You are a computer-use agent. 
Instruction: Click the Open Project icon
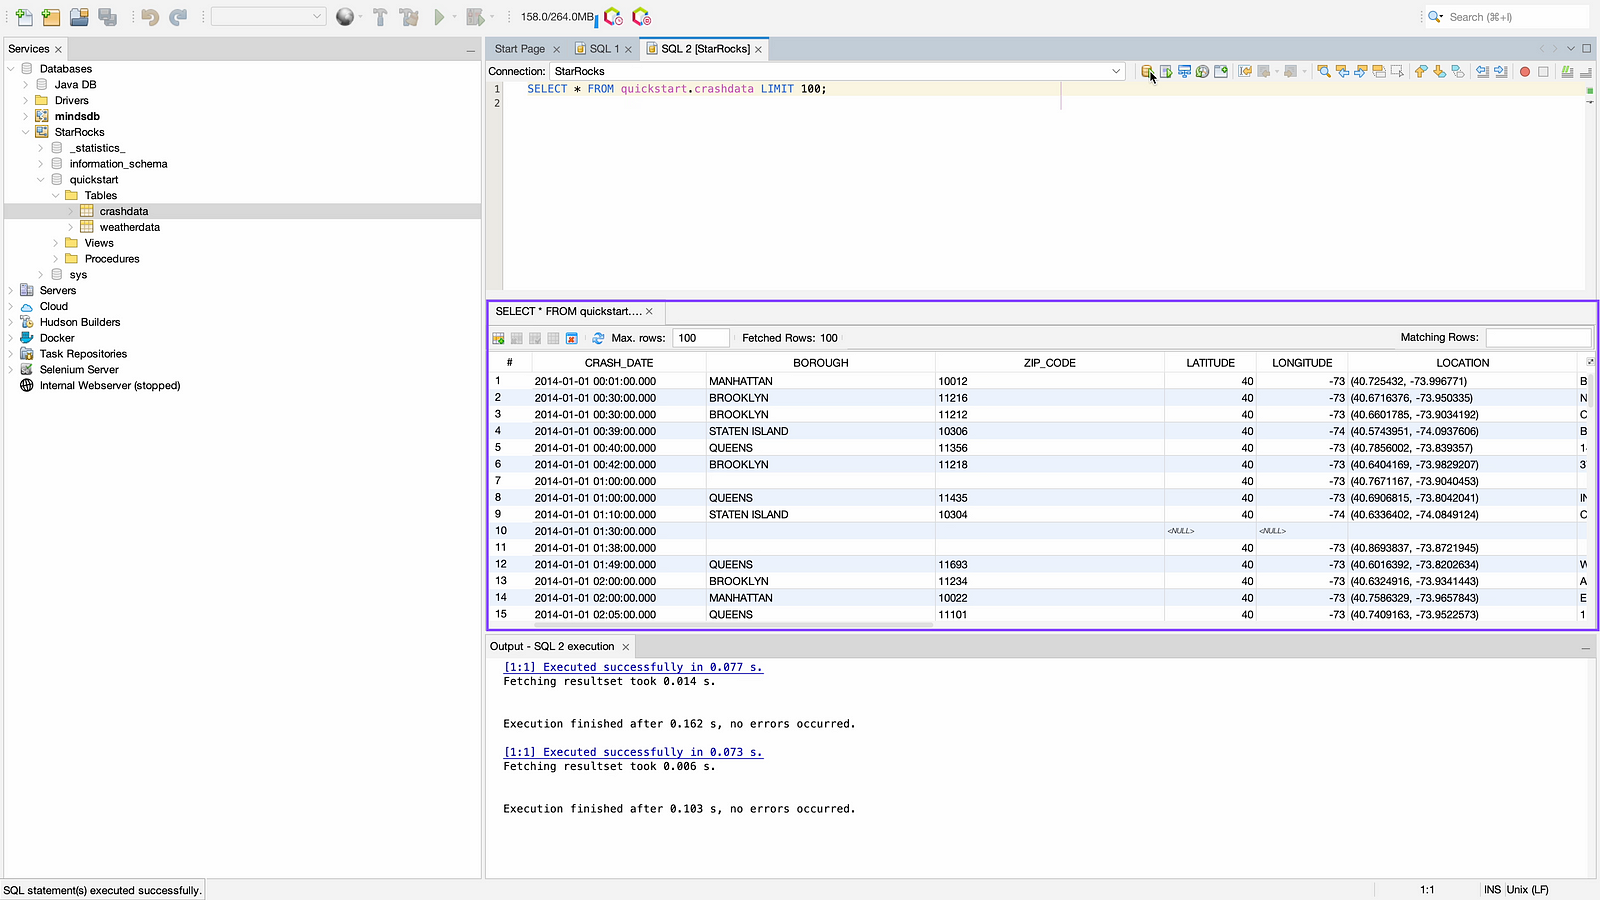click(79, 17)
